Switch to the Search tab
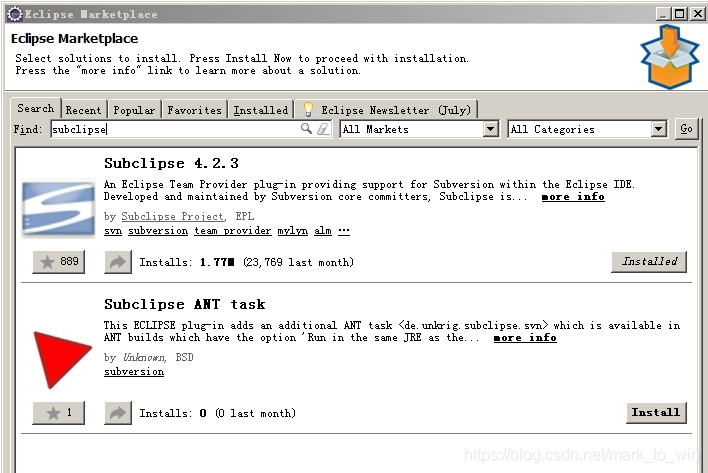Image resolution: width=708 pixels, height=473 pixels. 36,108
